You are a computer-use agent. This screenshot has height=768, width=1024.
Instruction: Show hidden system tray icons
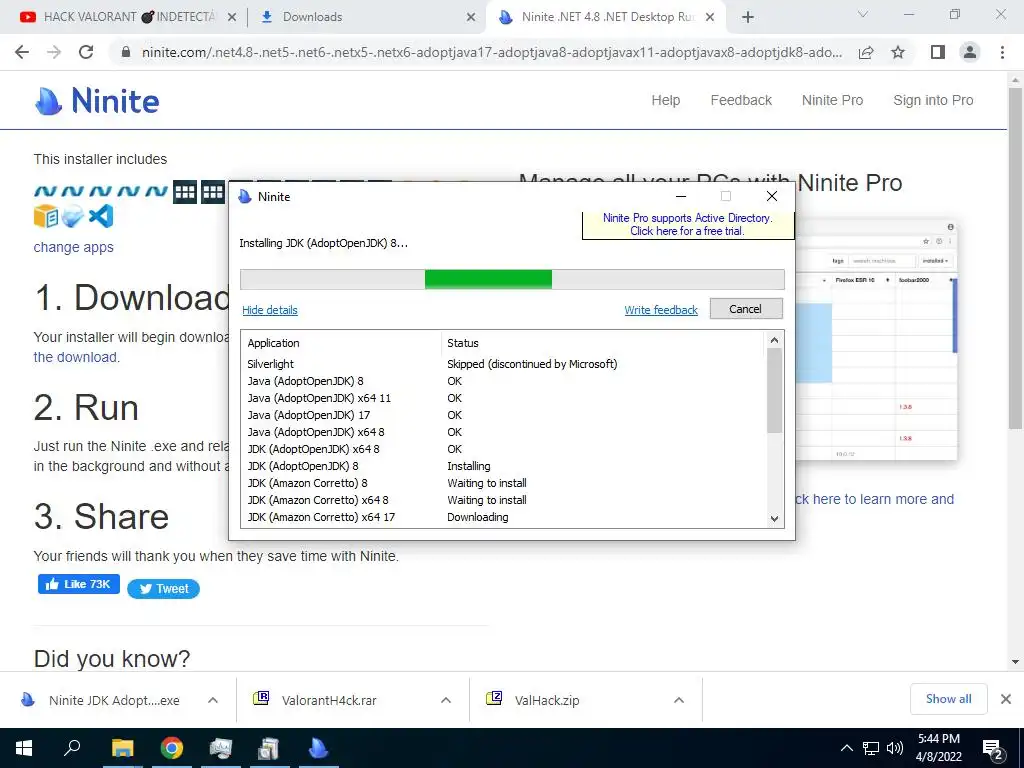[x=846, y=748]
